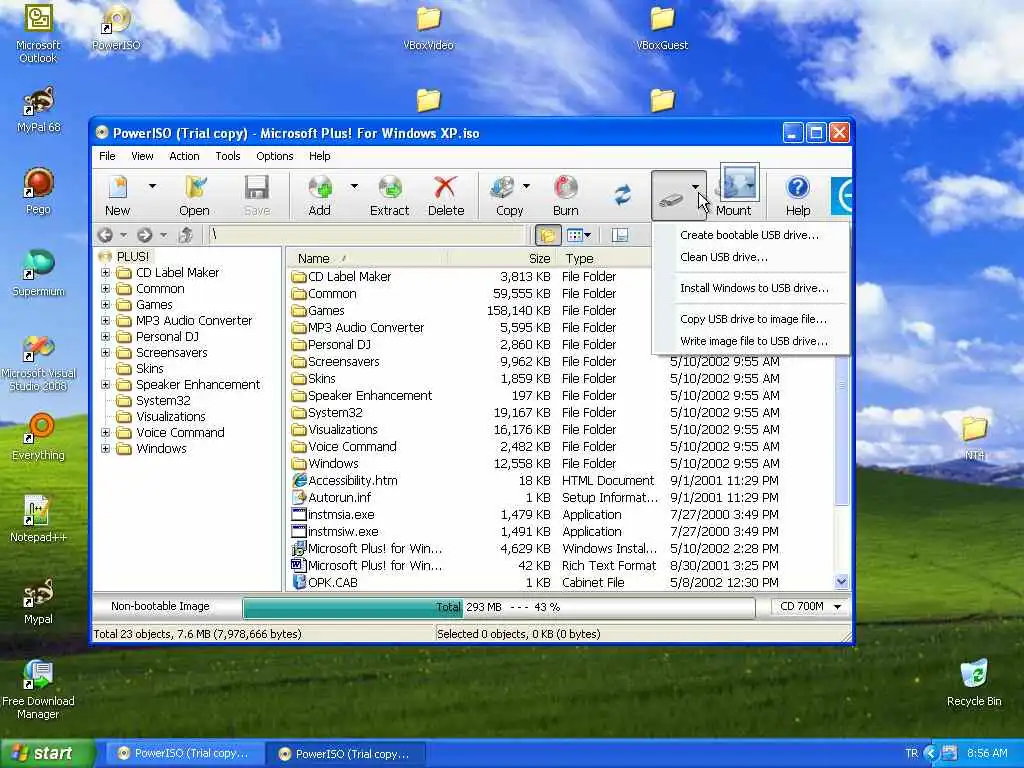Image resolution: width=1024 pixels, height=768 pixels.
Task: Toggle the folder tree panel button
Action: click(x=548, y=235)
